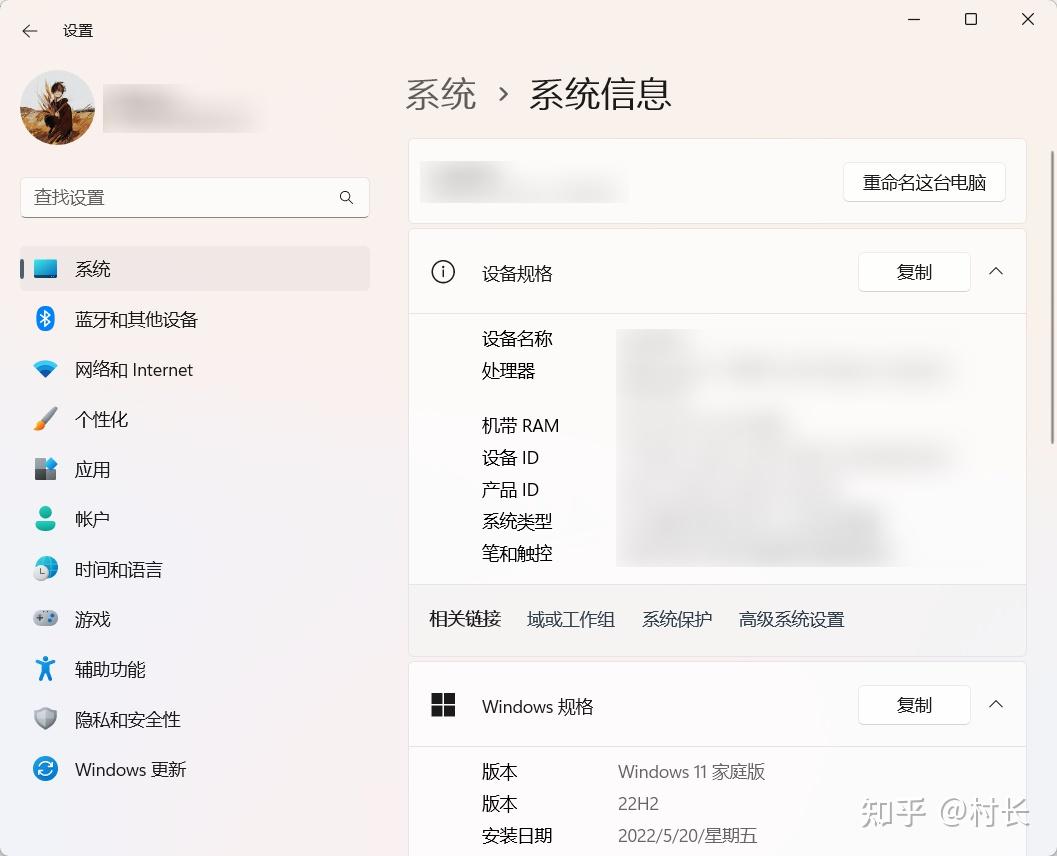
Task: Copy Windows specs with Windows 规格 复制 button
Action: point(914,705)
